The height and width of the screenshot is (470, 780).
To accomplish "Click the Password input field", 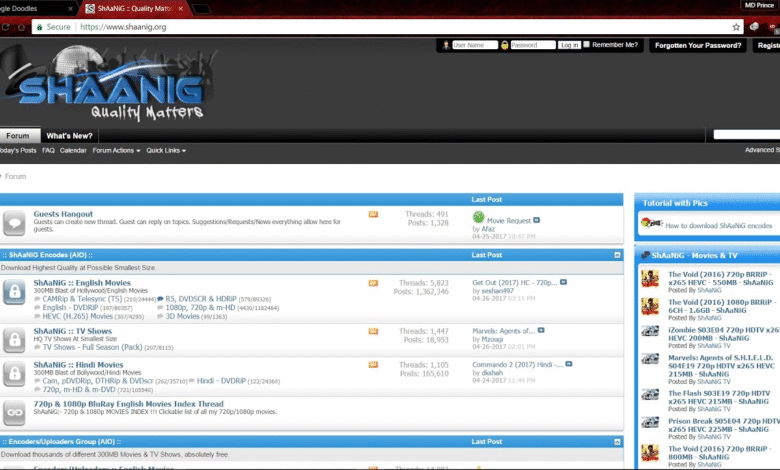I will (533, 45).
